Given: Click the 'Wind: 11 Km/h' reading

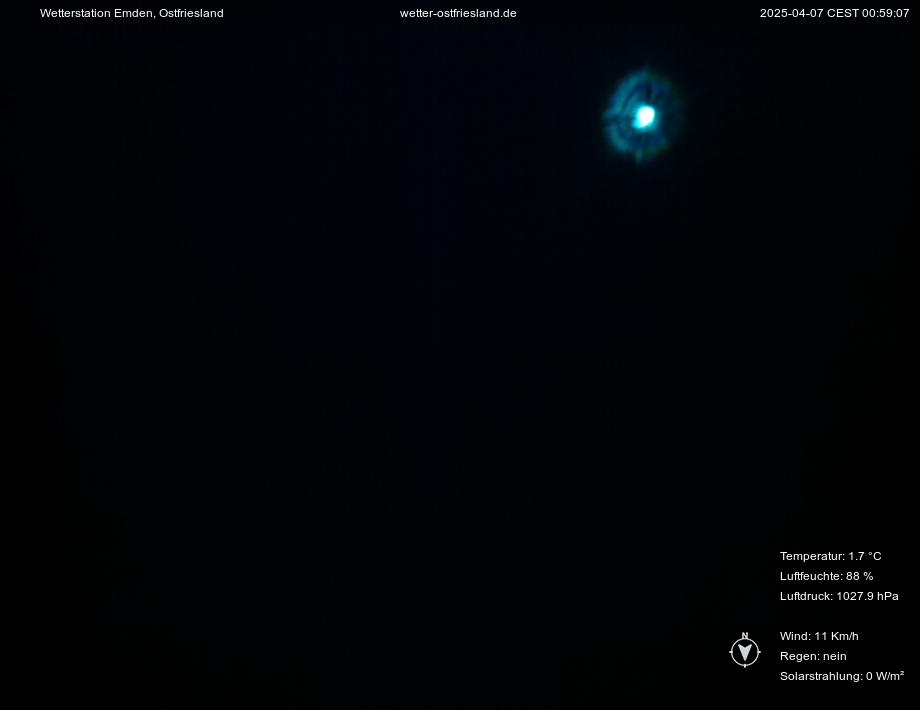Looking at the screenshot, I should [819, 636].
